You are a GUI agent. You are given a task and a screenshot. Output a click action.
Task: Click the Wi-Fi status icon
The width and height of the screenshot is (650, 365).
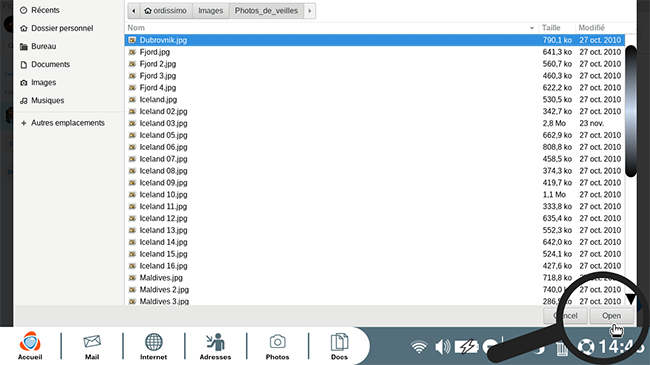click(x=419, y=346)
